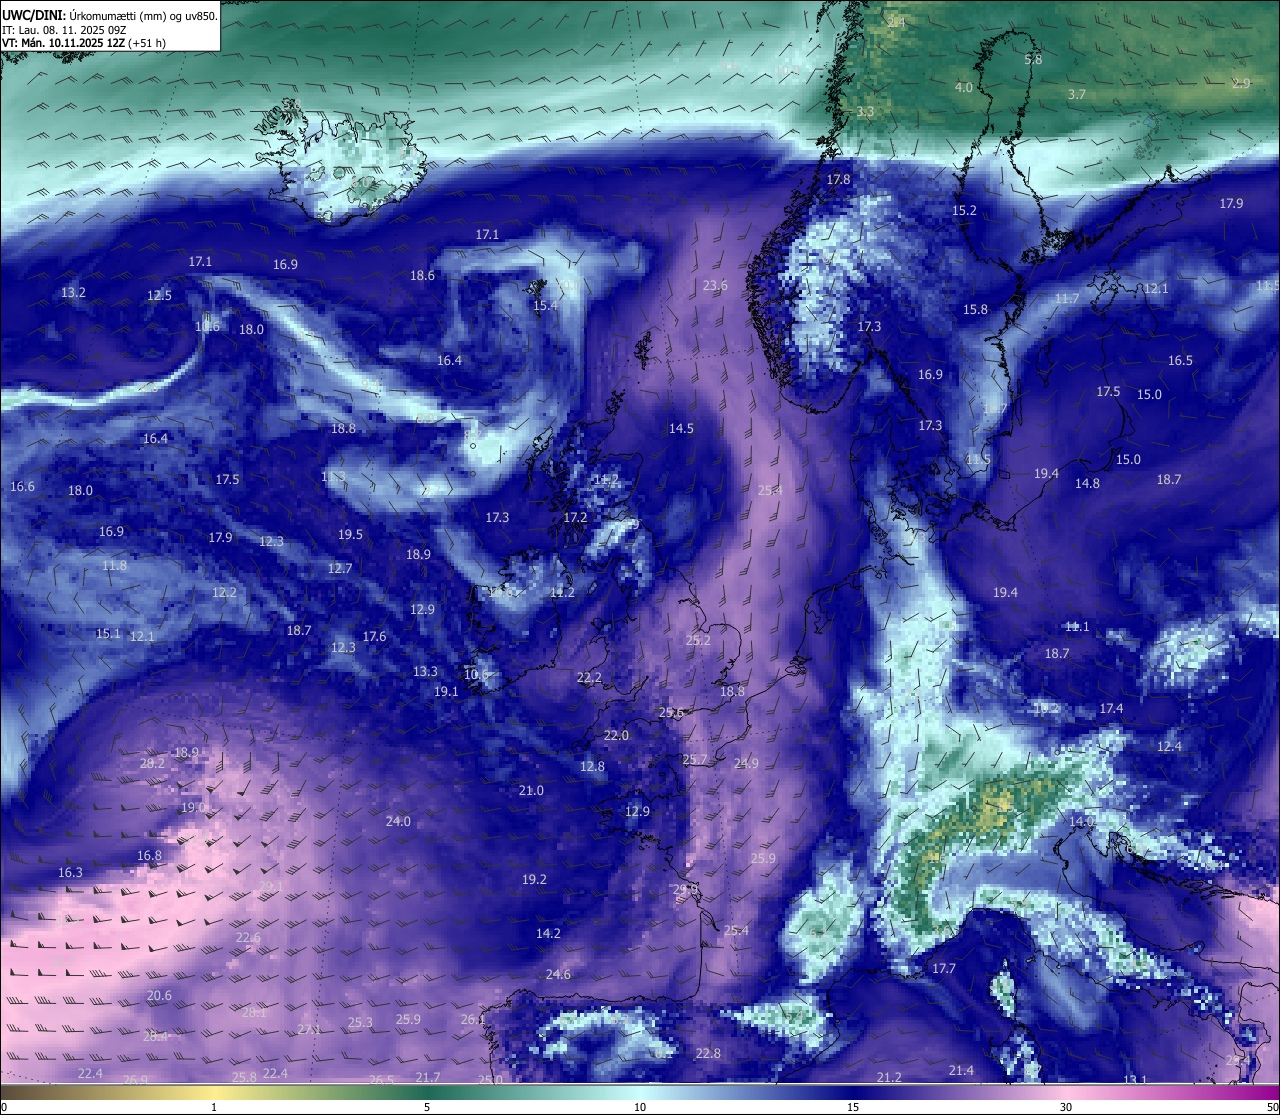Click the map value '25.7'
Viewport: 1280px width, 1115px height.
pos(694,759)
